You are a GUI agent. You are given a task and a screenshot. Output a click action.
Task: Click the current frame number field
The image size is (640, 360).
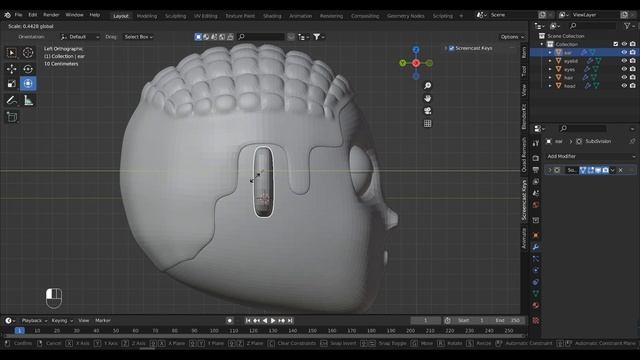tap(425, 321)
